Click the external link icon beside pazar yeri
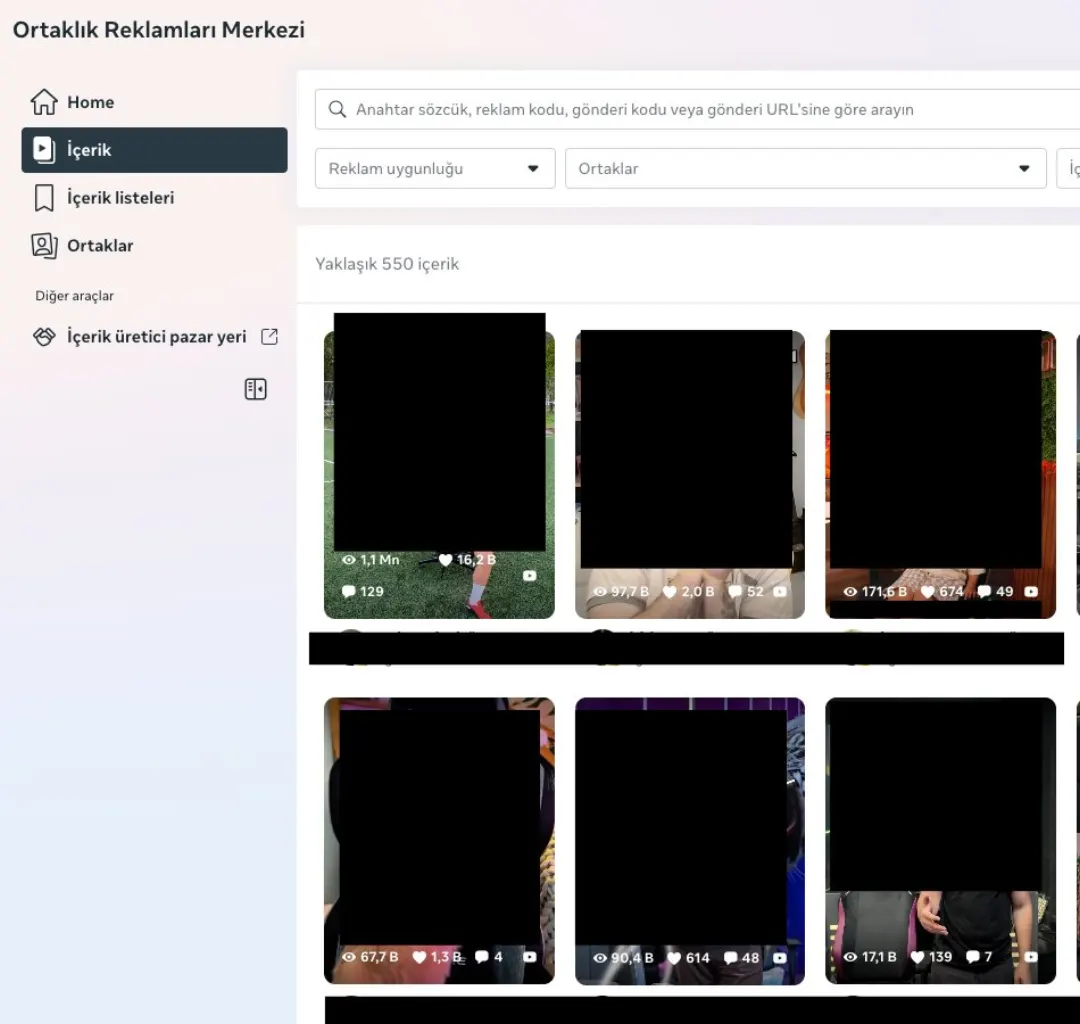 269,337
